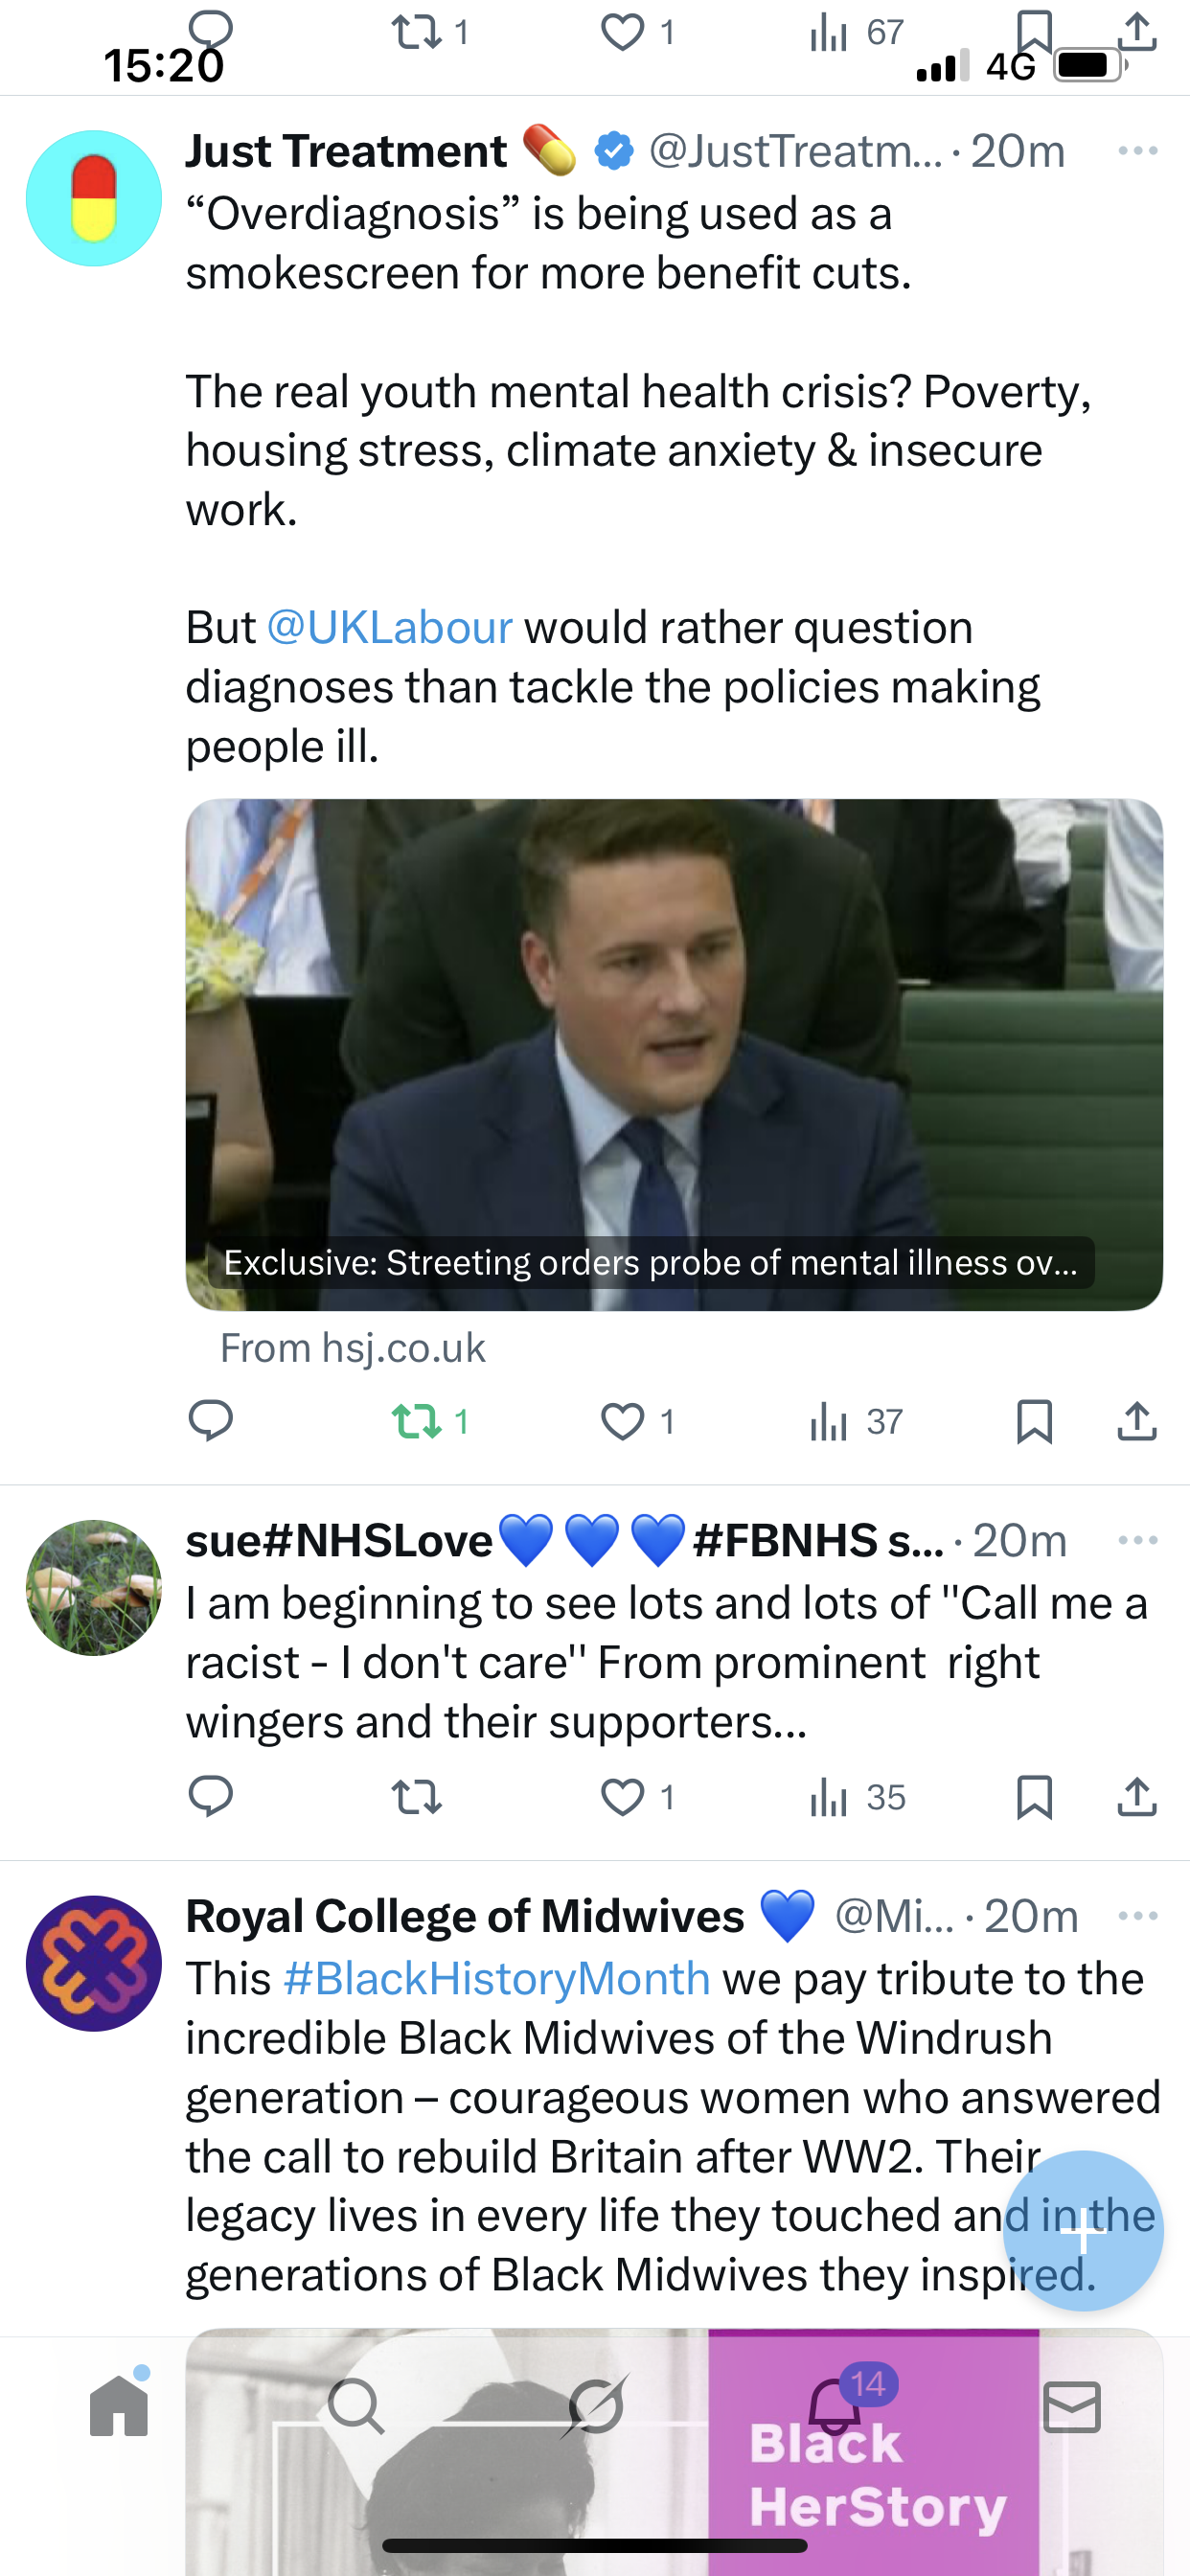Open the Search tab
Screen dimensions: 1190x2576
click(356, 2407)
